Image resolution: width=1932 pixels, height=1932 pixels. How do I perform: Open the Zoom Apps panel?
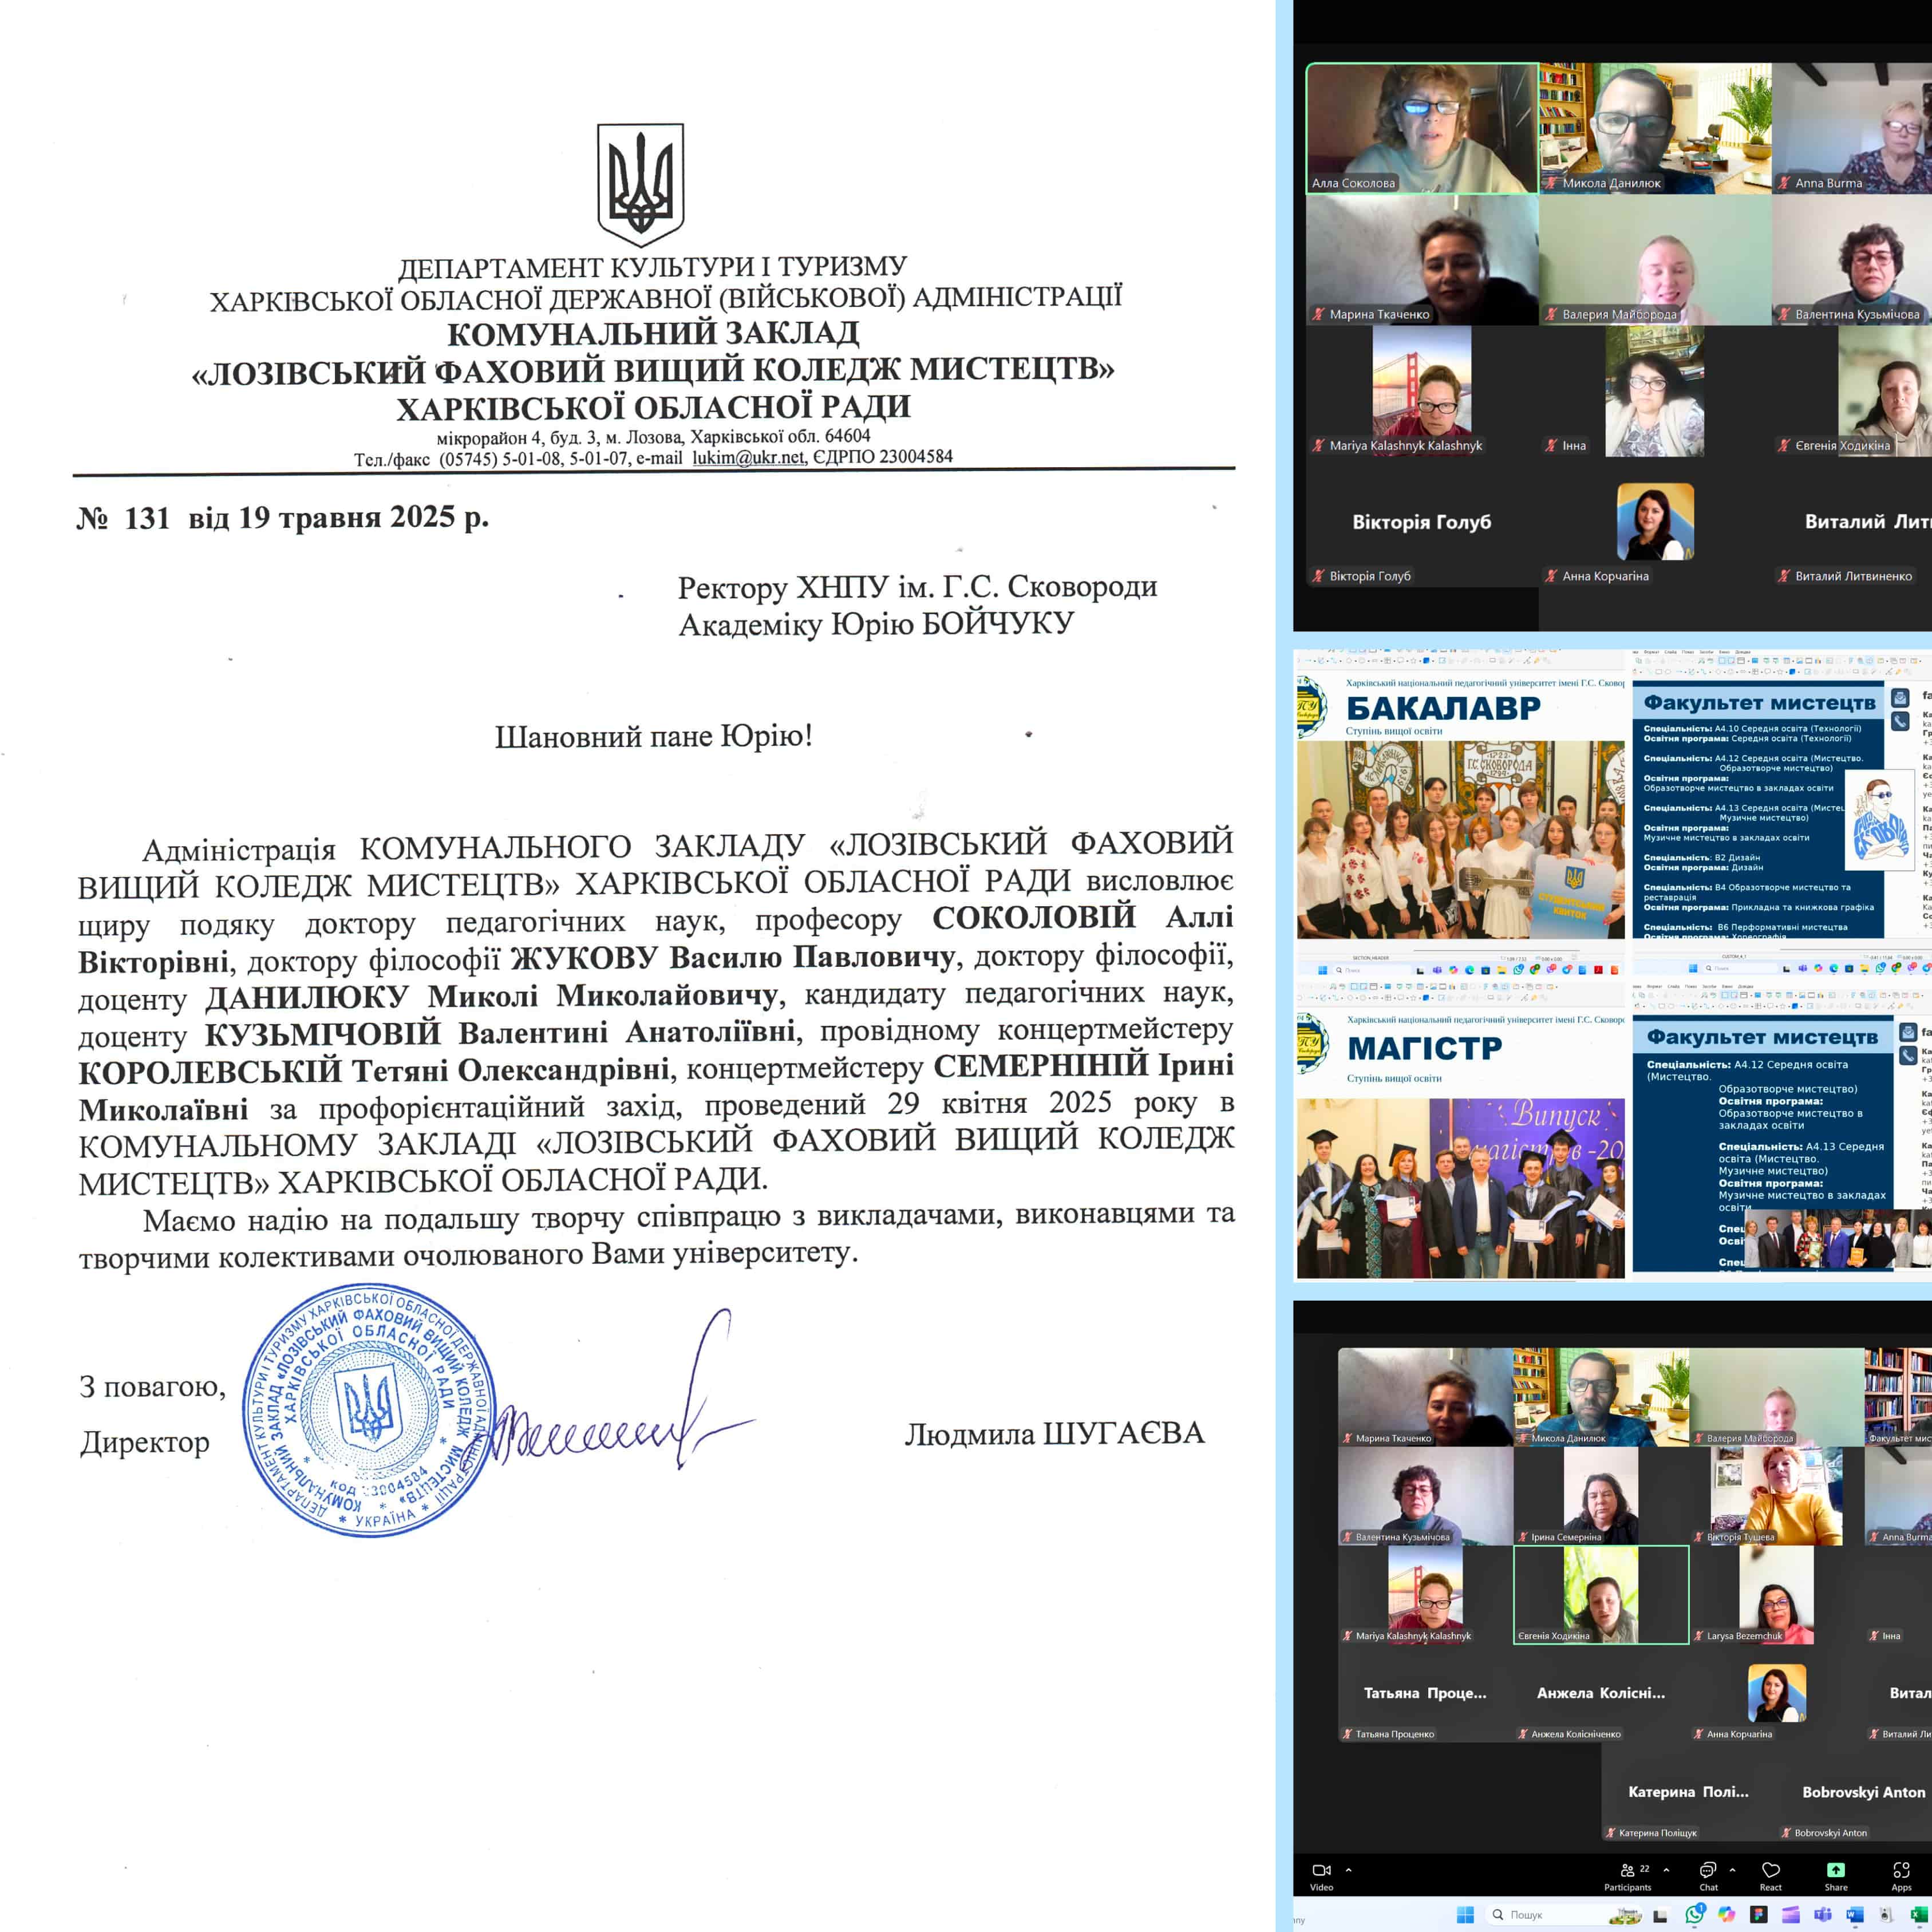1902,1877
